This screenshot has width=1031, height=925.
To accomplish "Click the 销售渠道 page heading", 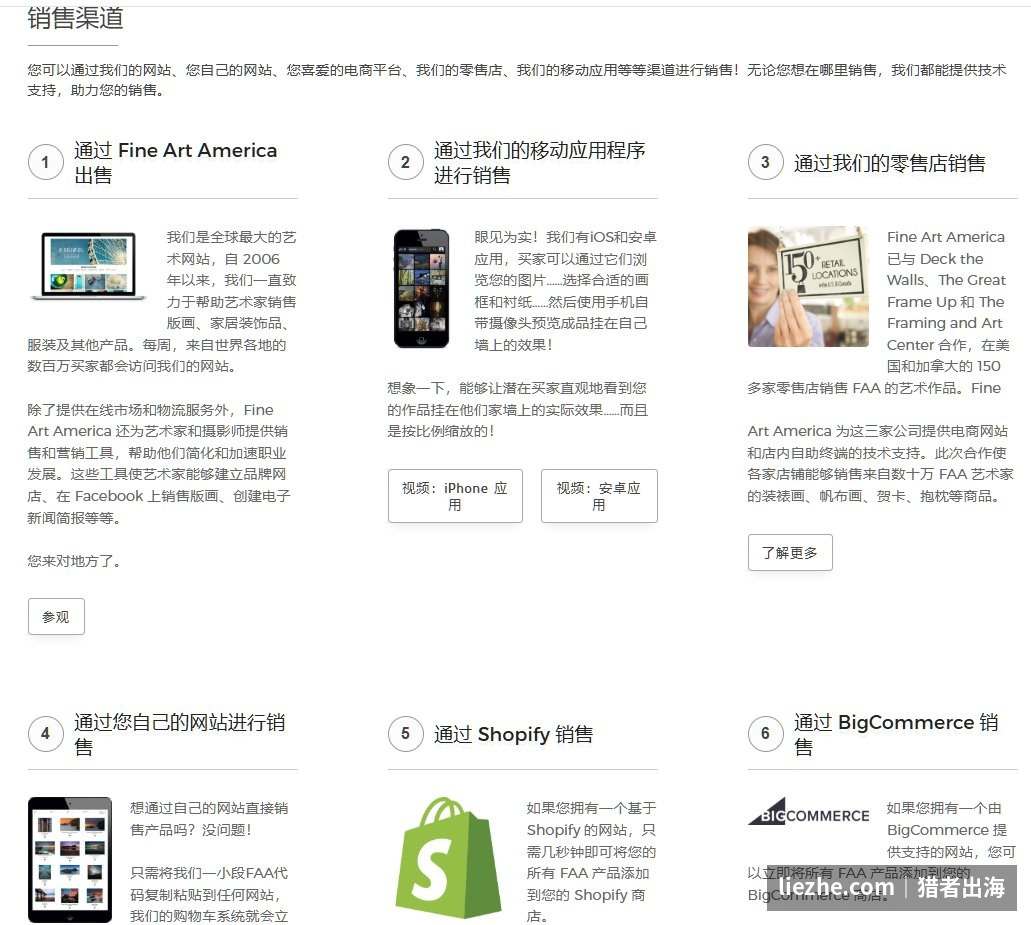I will [x=75, y=17].
